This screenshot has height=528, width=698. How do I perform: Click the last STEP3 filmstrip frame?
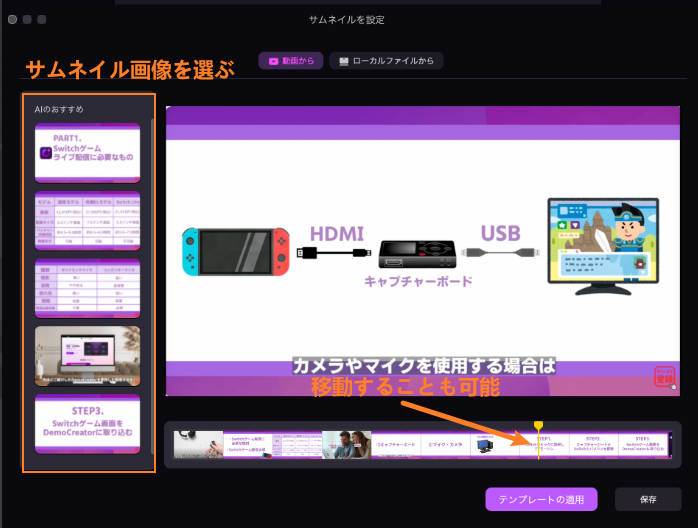[643, 444]
